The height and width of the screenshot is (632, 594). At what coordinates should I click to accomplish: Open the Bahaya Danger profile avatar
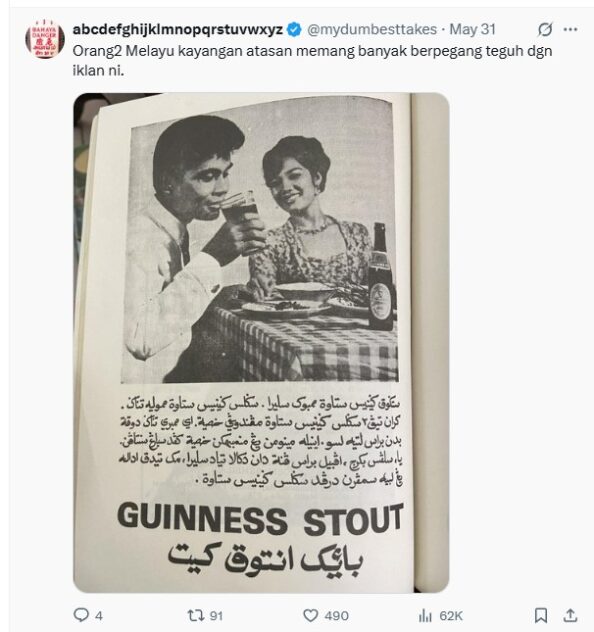pyautogui.click(x=45, y=39)
